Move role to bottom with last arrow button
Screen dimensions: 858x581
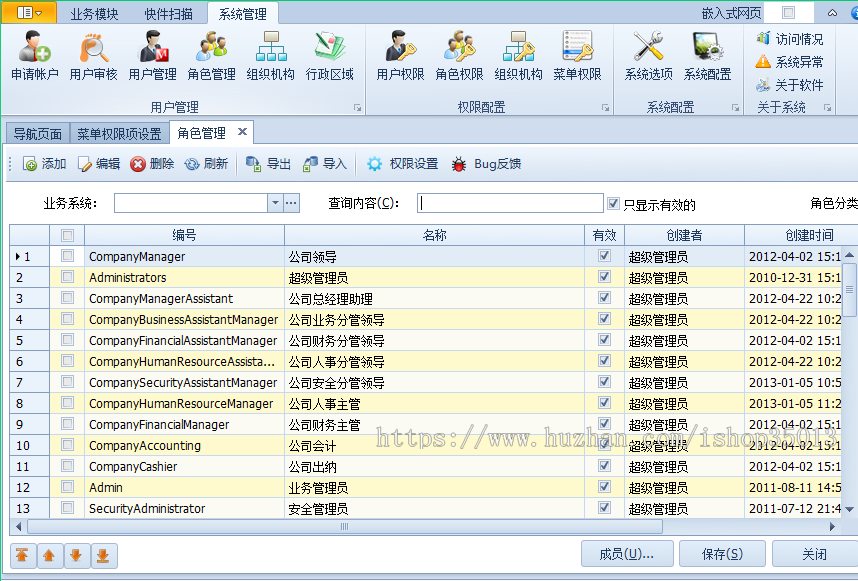point(103,556)
